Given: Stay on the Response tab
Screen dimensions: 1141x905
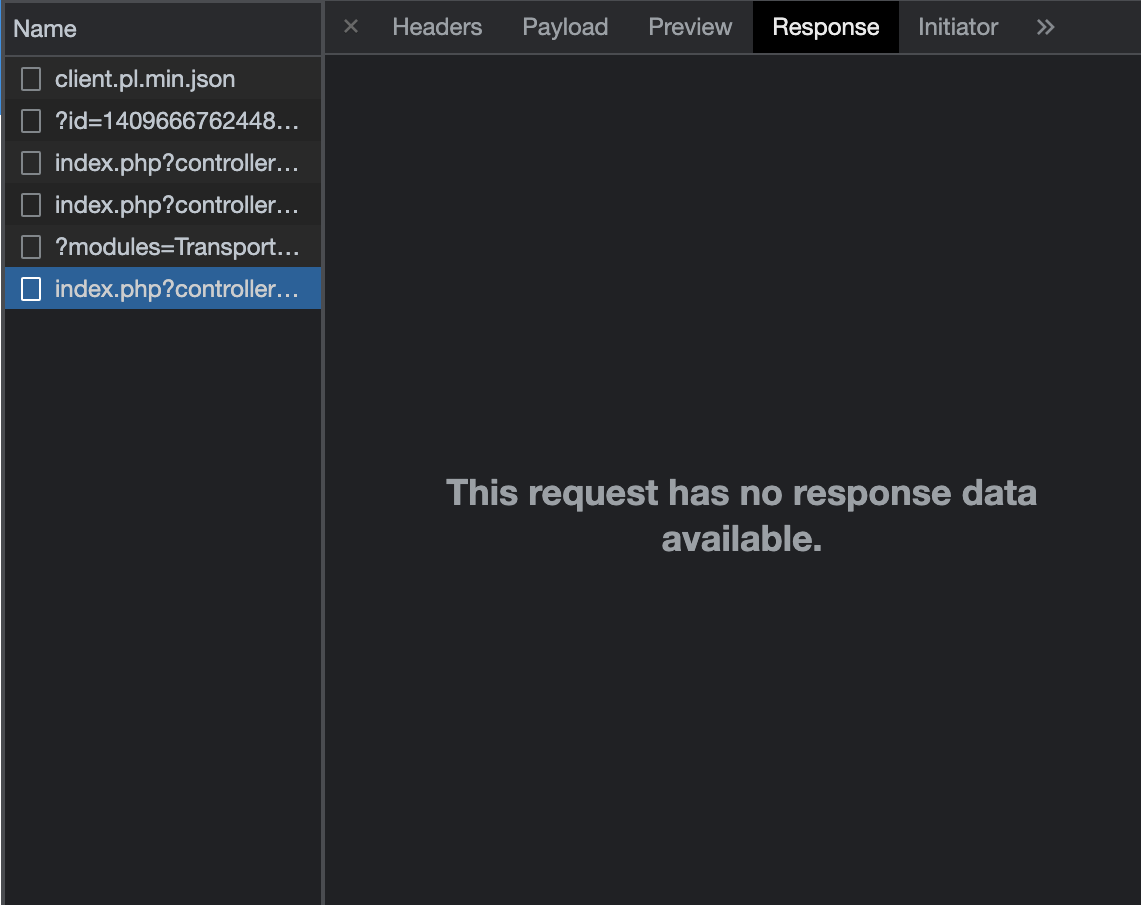Looking at the screenshot, I should [825, 27].
